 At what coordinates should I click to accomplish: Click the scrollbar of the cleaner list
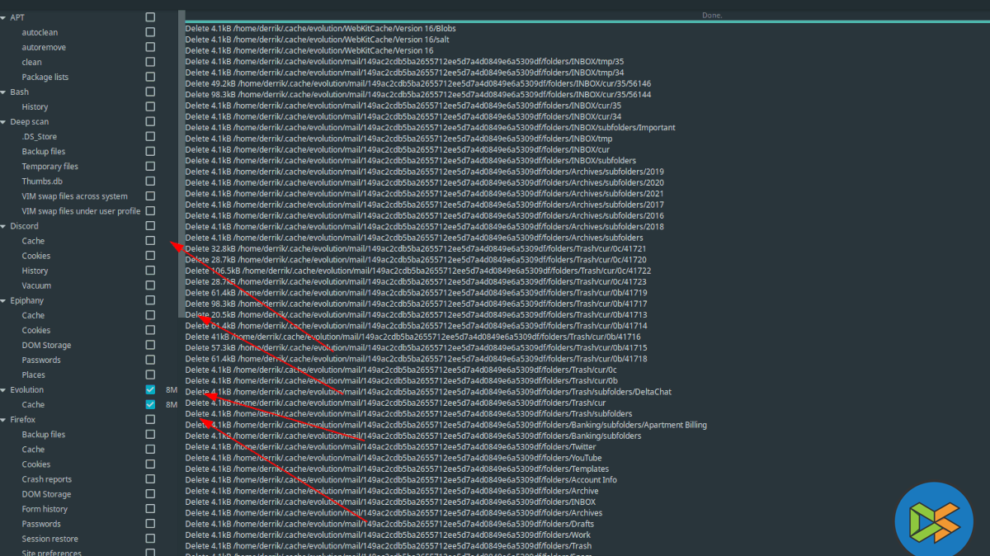[182, 163]
